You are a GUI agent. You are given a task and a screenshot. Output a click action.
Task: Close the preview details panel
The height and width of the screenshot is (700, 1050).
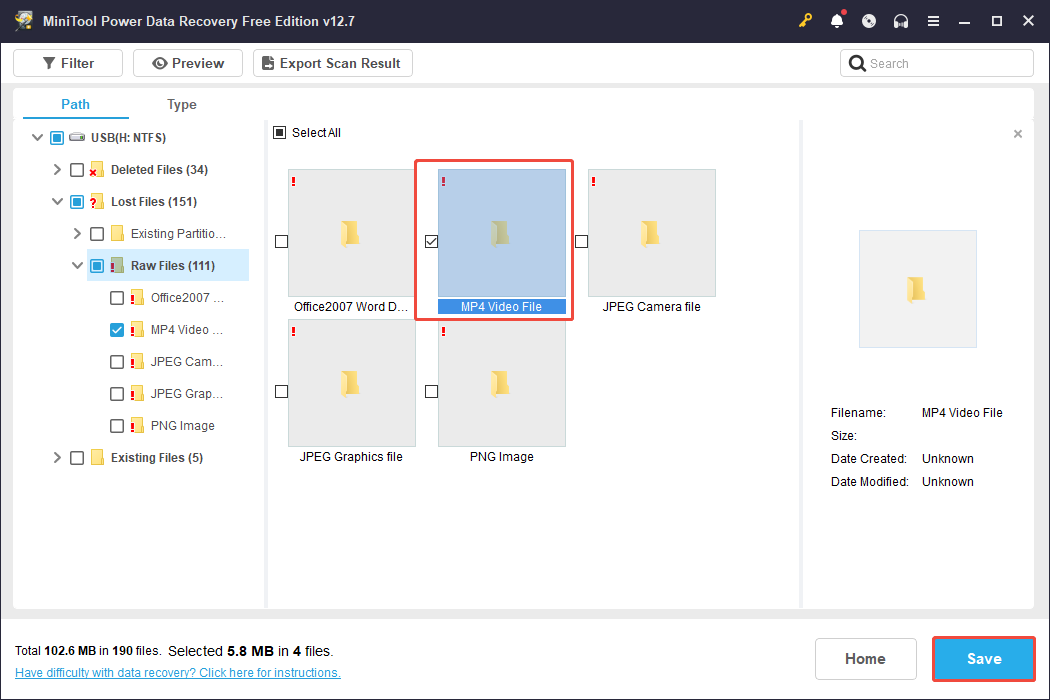coord(1018,134)
